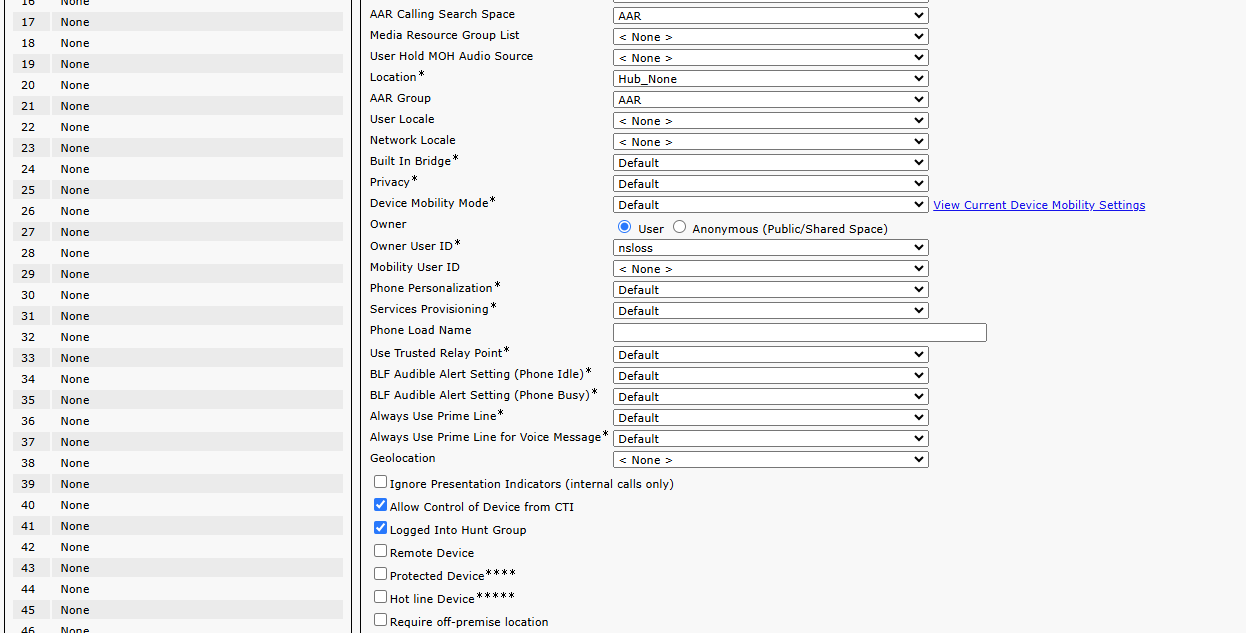This screenshot has width=1246, height=633.
Task: Check Require off-premise location checkbox
Action: [380, 620]
